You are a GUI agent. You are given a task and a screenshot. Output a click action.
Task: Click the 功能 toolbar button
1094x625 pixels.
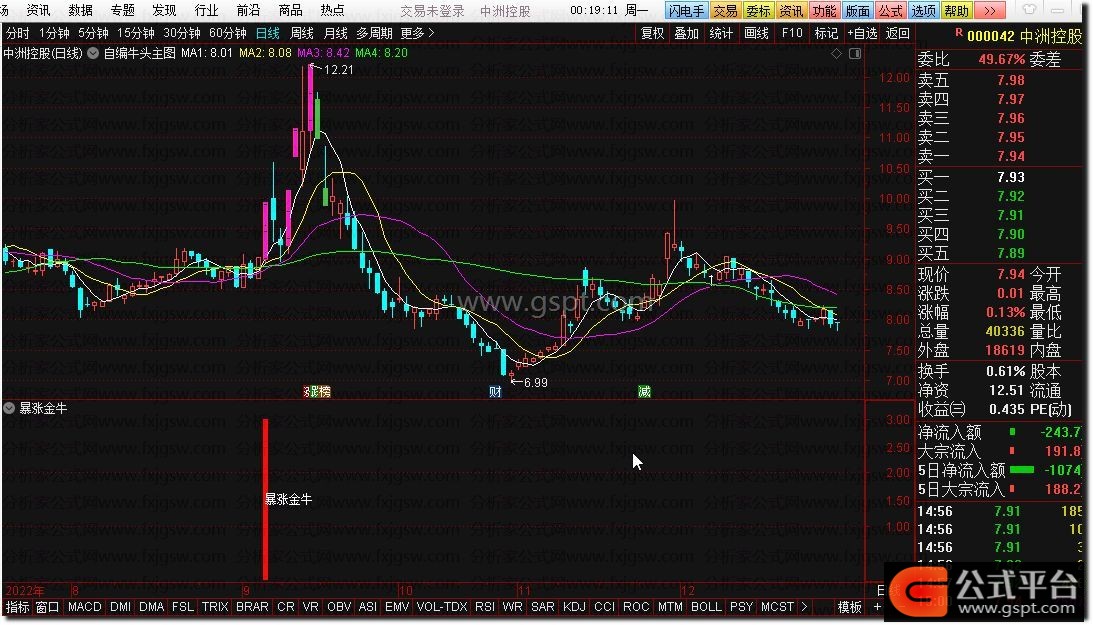[x=824, y=10]
